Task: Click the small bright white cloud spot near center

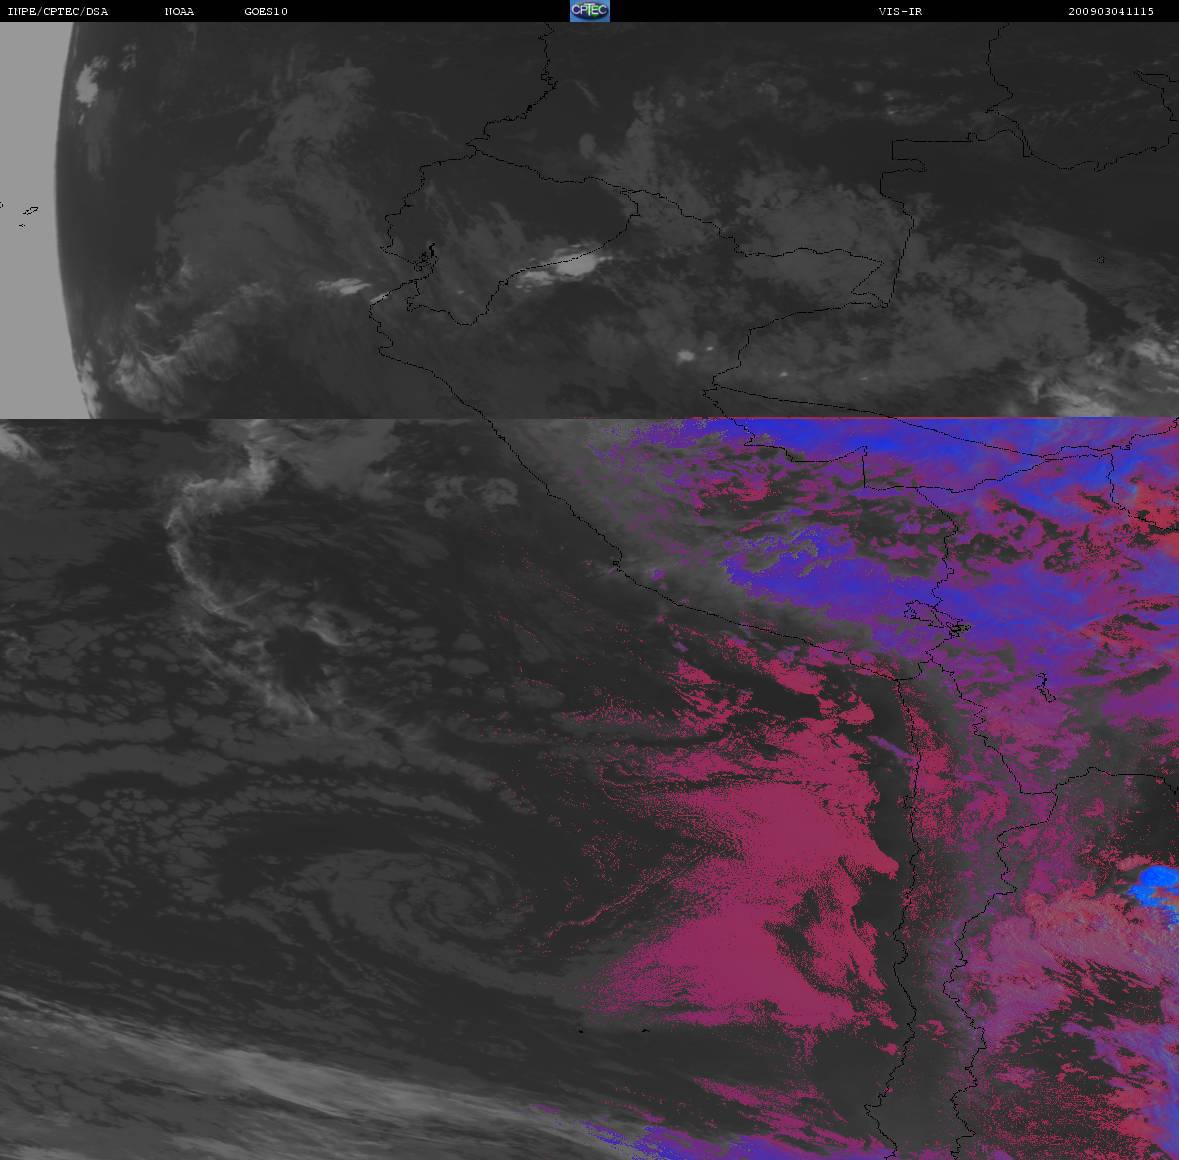Action: [x=686, y=355]
